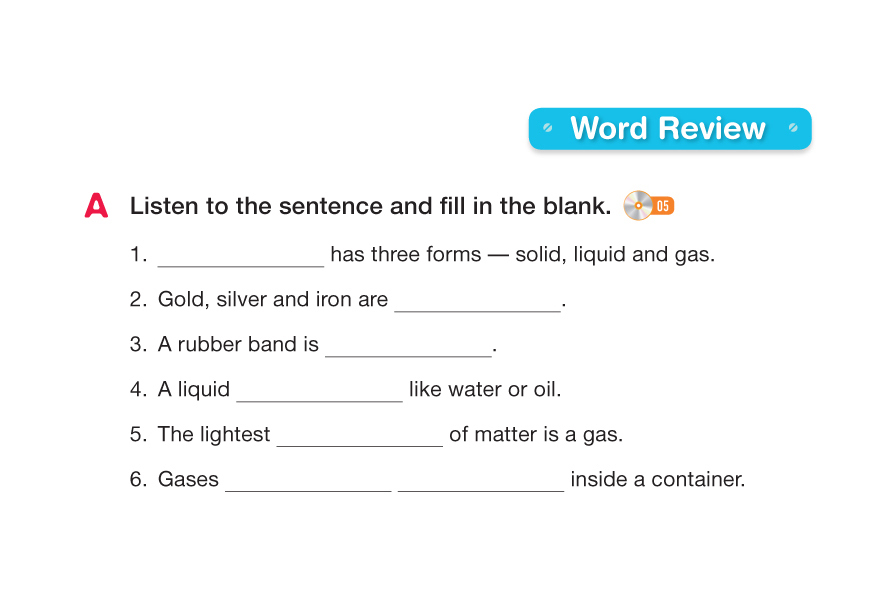Select the blank between 'A liquid' and 'like water'

click(319, 391)
